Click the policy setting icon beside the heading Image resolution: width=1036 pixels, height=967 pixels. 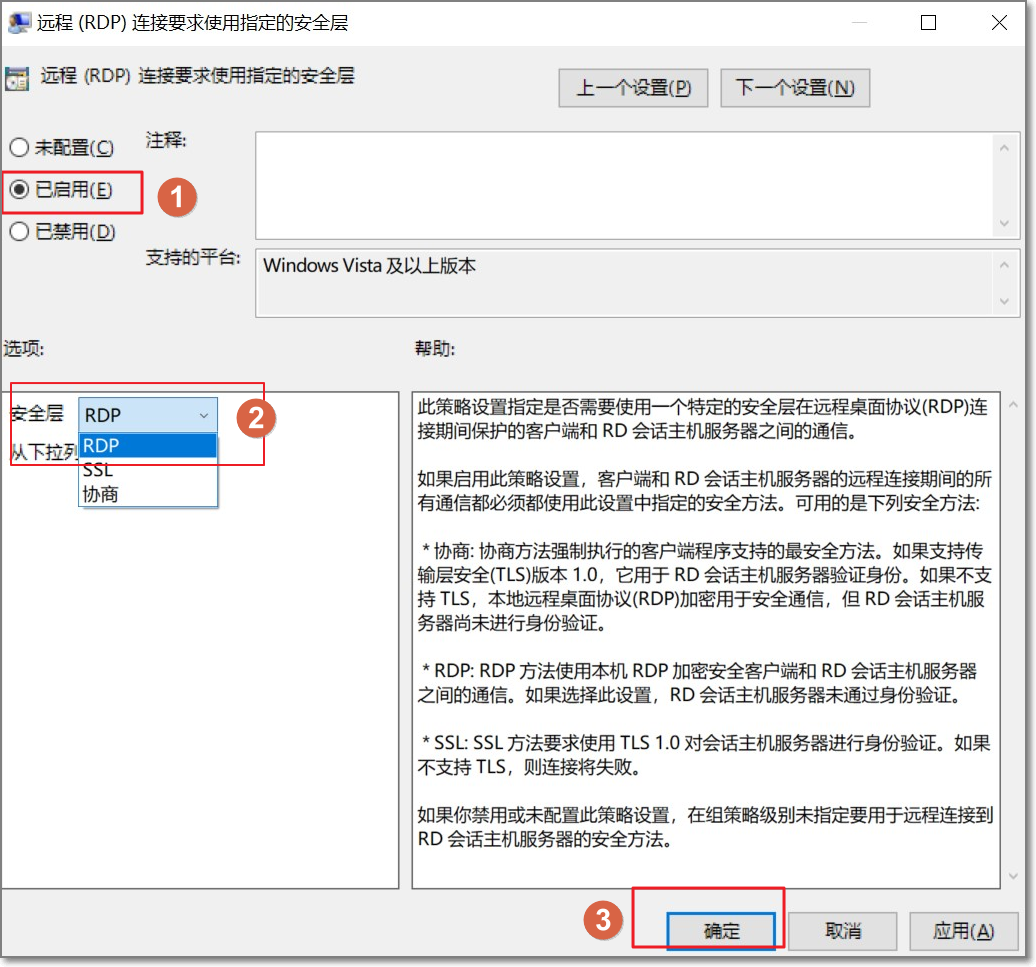[17, 79]
